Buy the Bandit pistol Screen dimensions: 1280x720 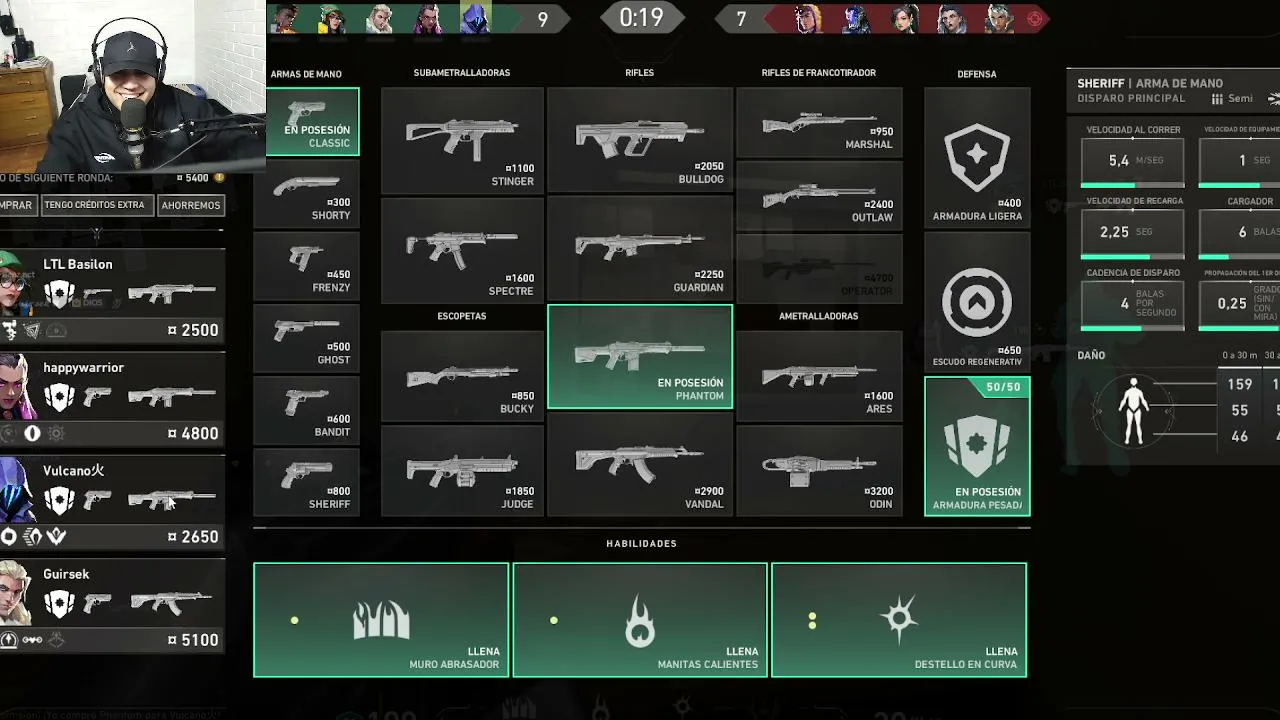pyautogui.click(x=306, y=410)
